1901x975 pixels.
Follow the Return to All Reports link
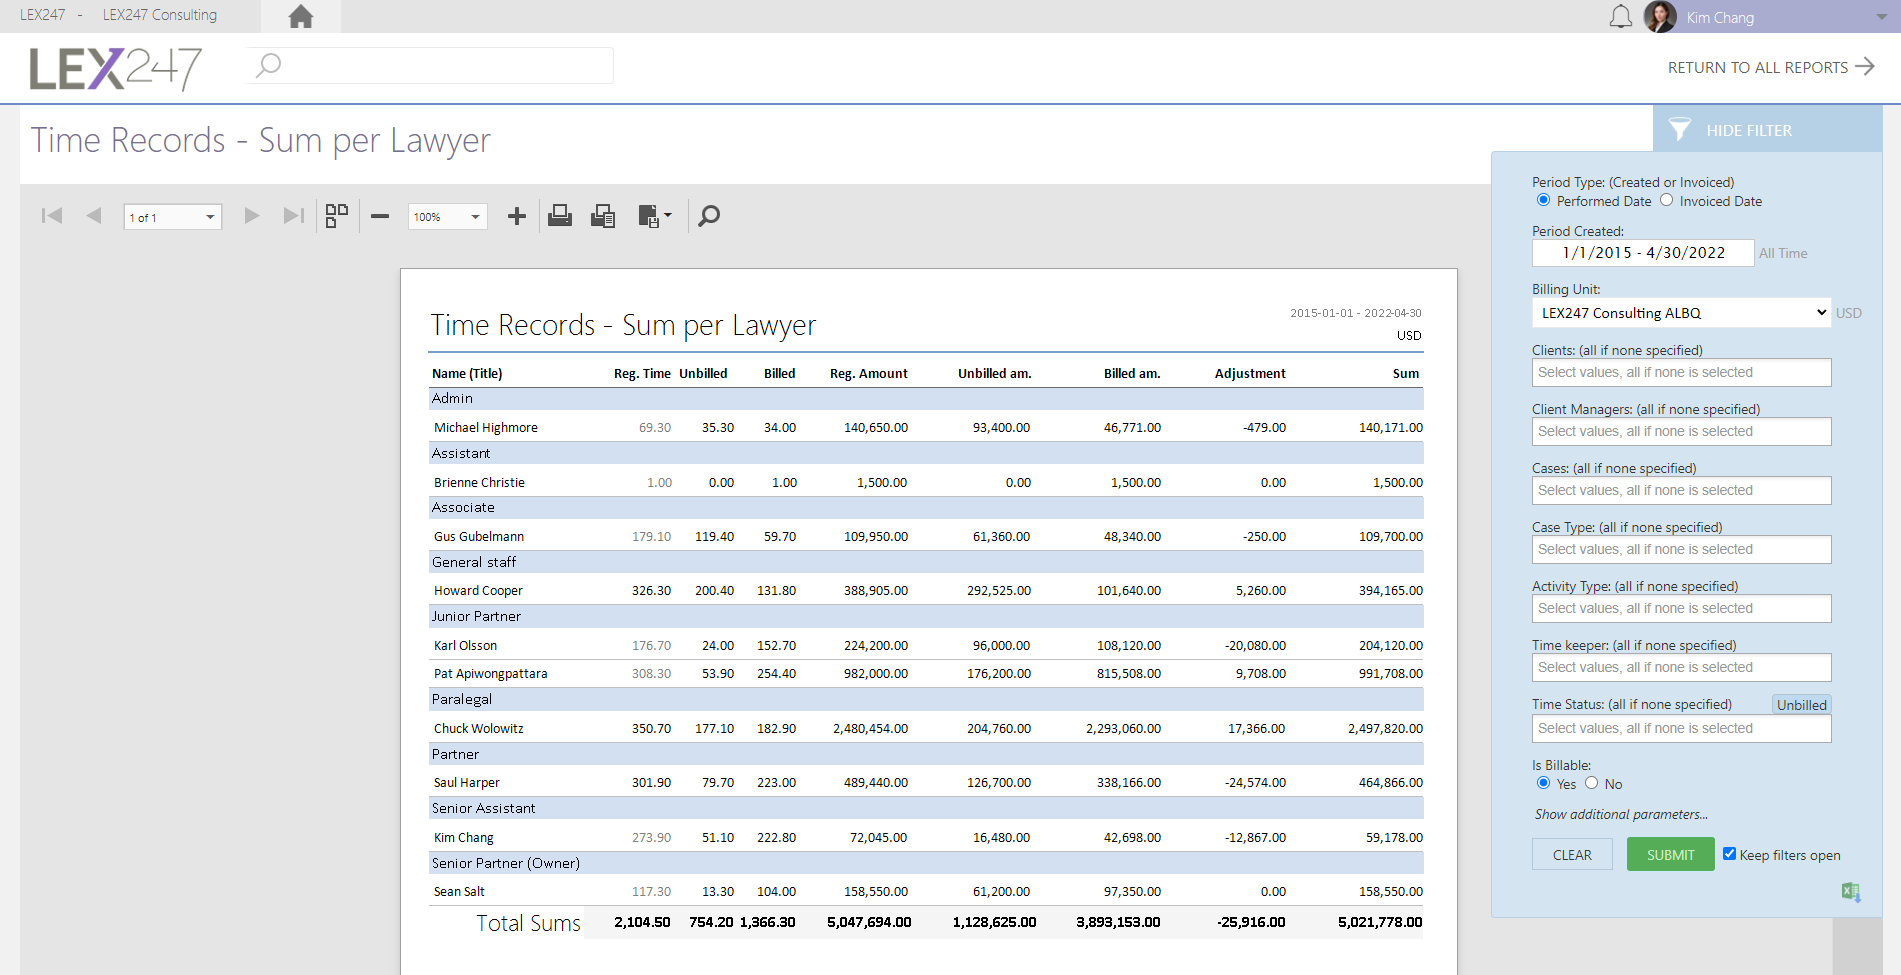pos(1771,67)
